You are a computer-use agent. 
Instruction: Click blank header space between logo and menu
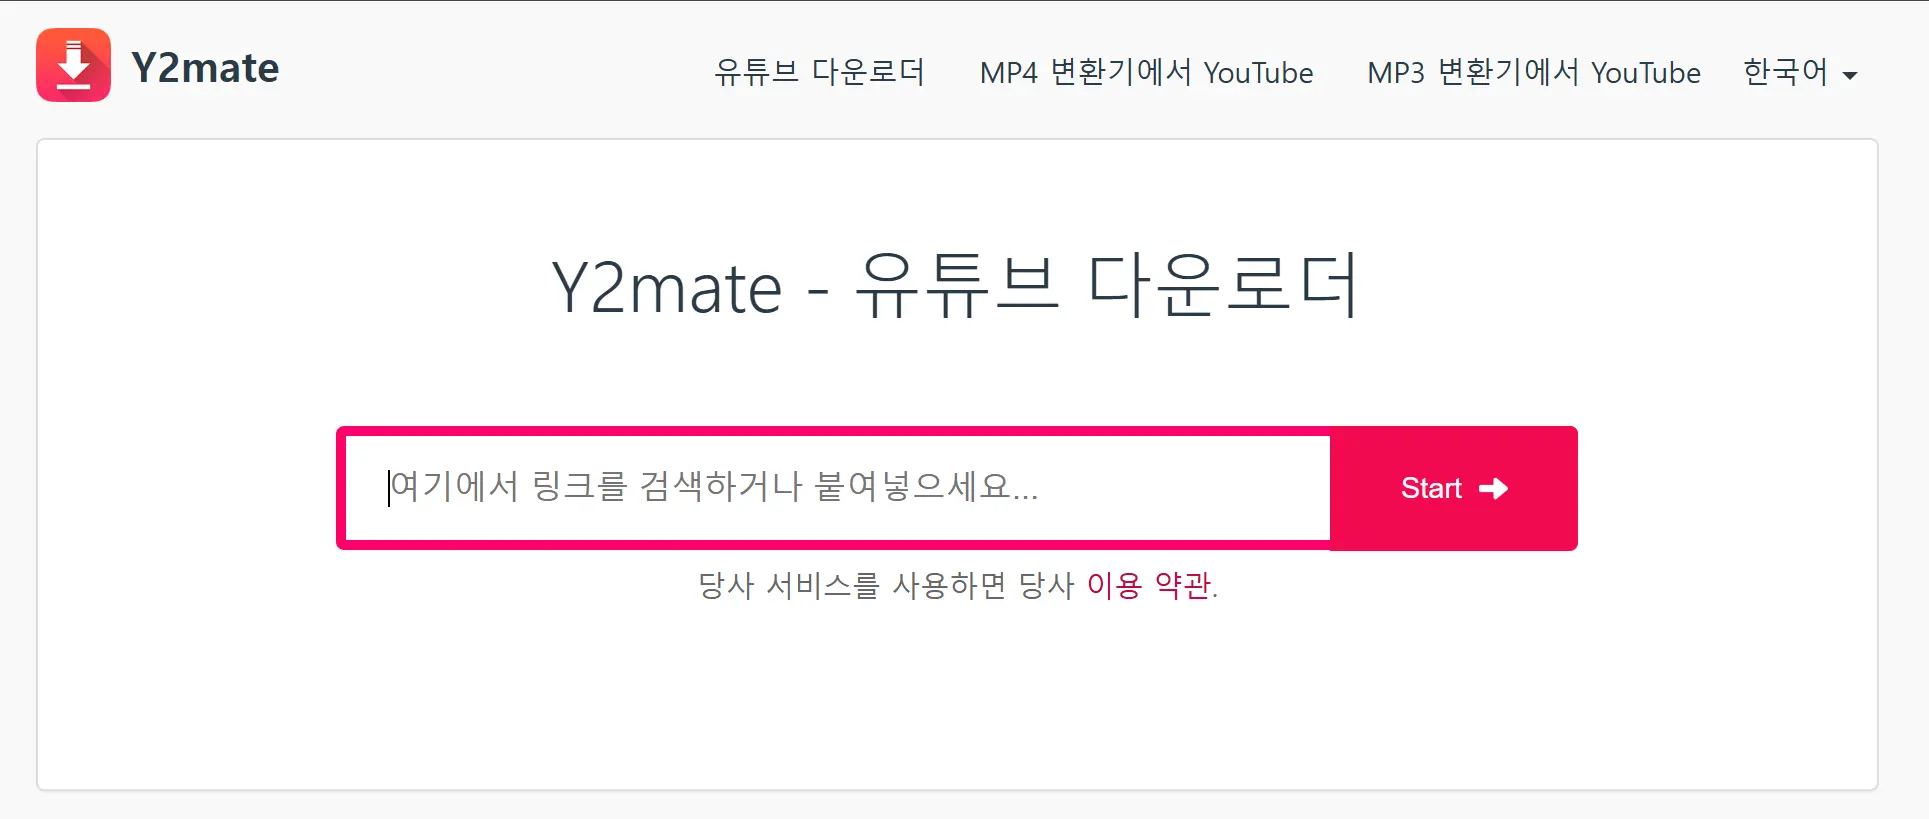495,70
